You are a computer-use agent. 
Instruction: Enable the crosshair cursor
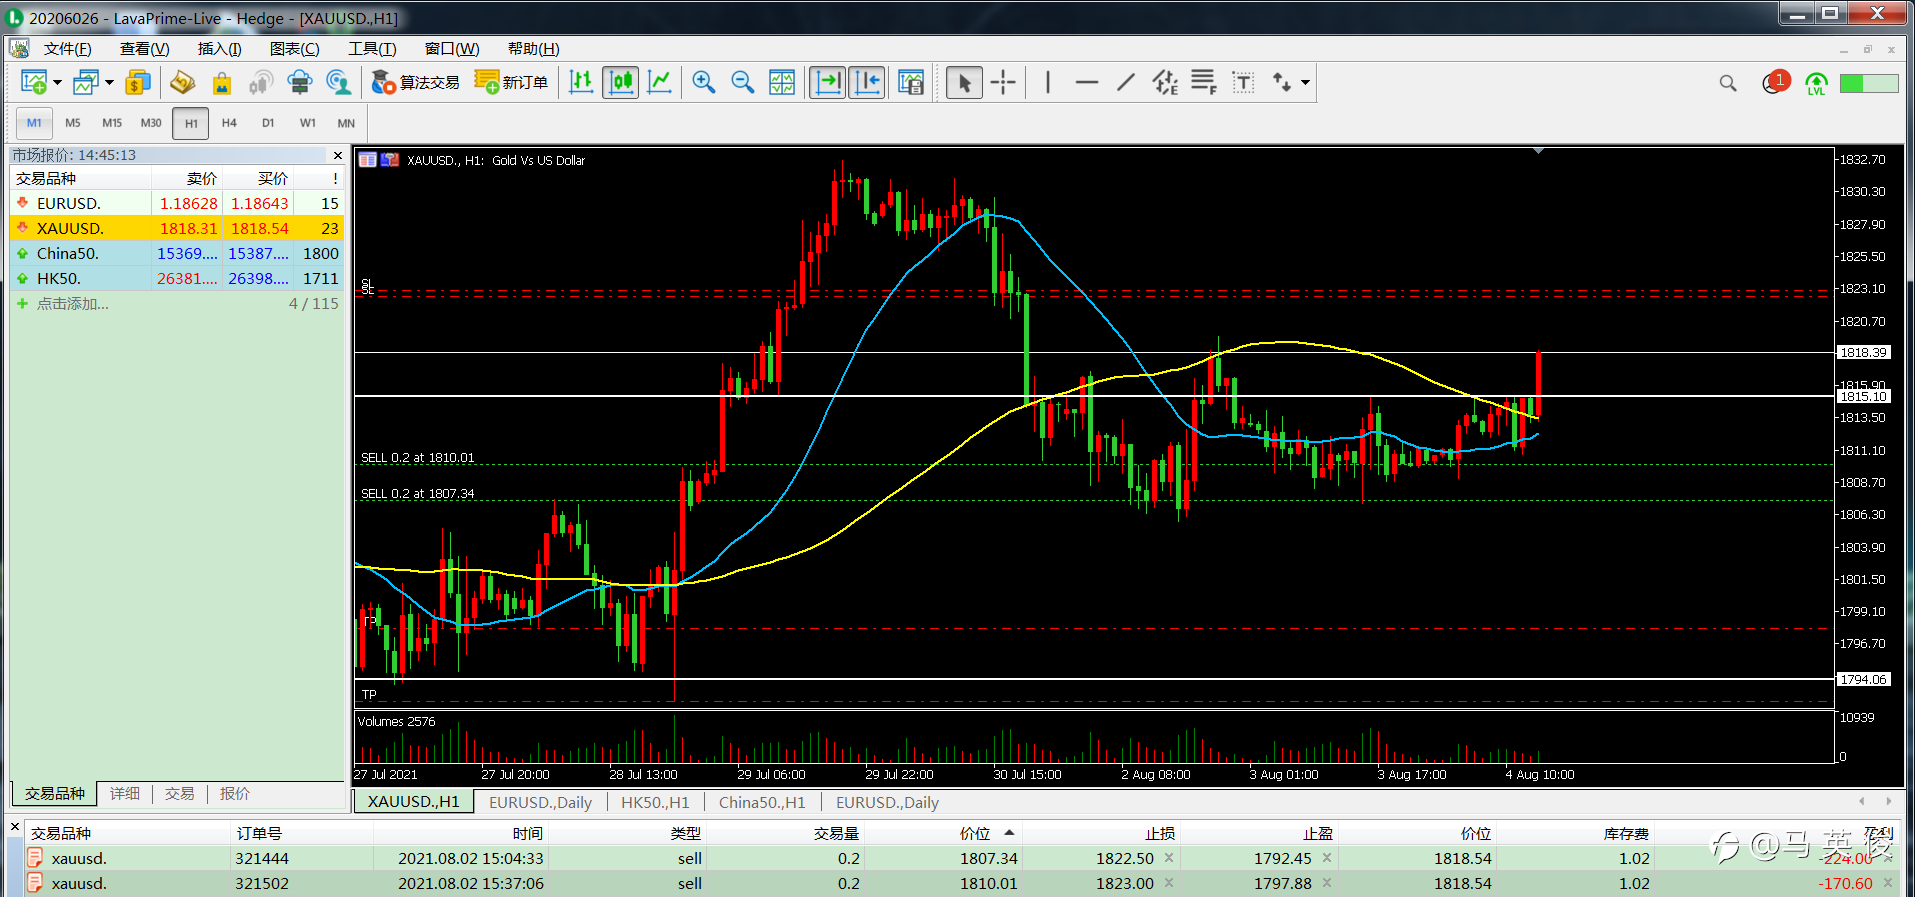[1003, 83]
